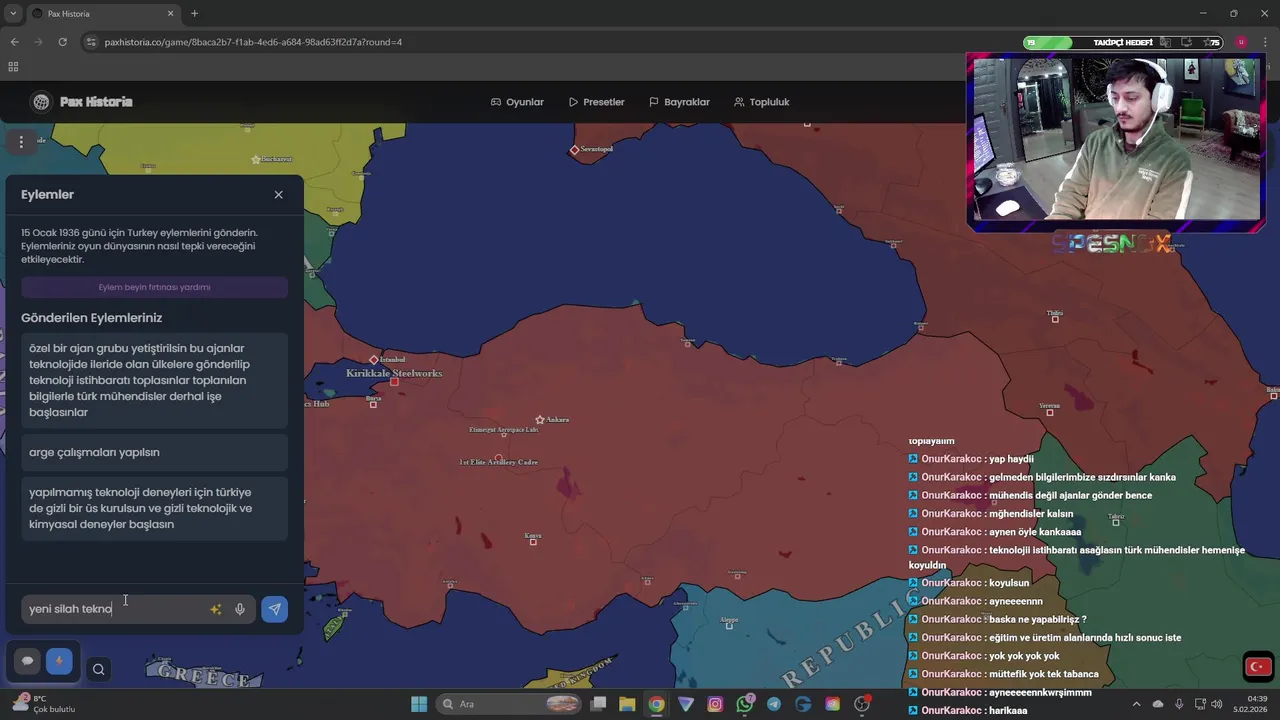
Task: Click the browser Back arrow
Action: tap(14, 42)
